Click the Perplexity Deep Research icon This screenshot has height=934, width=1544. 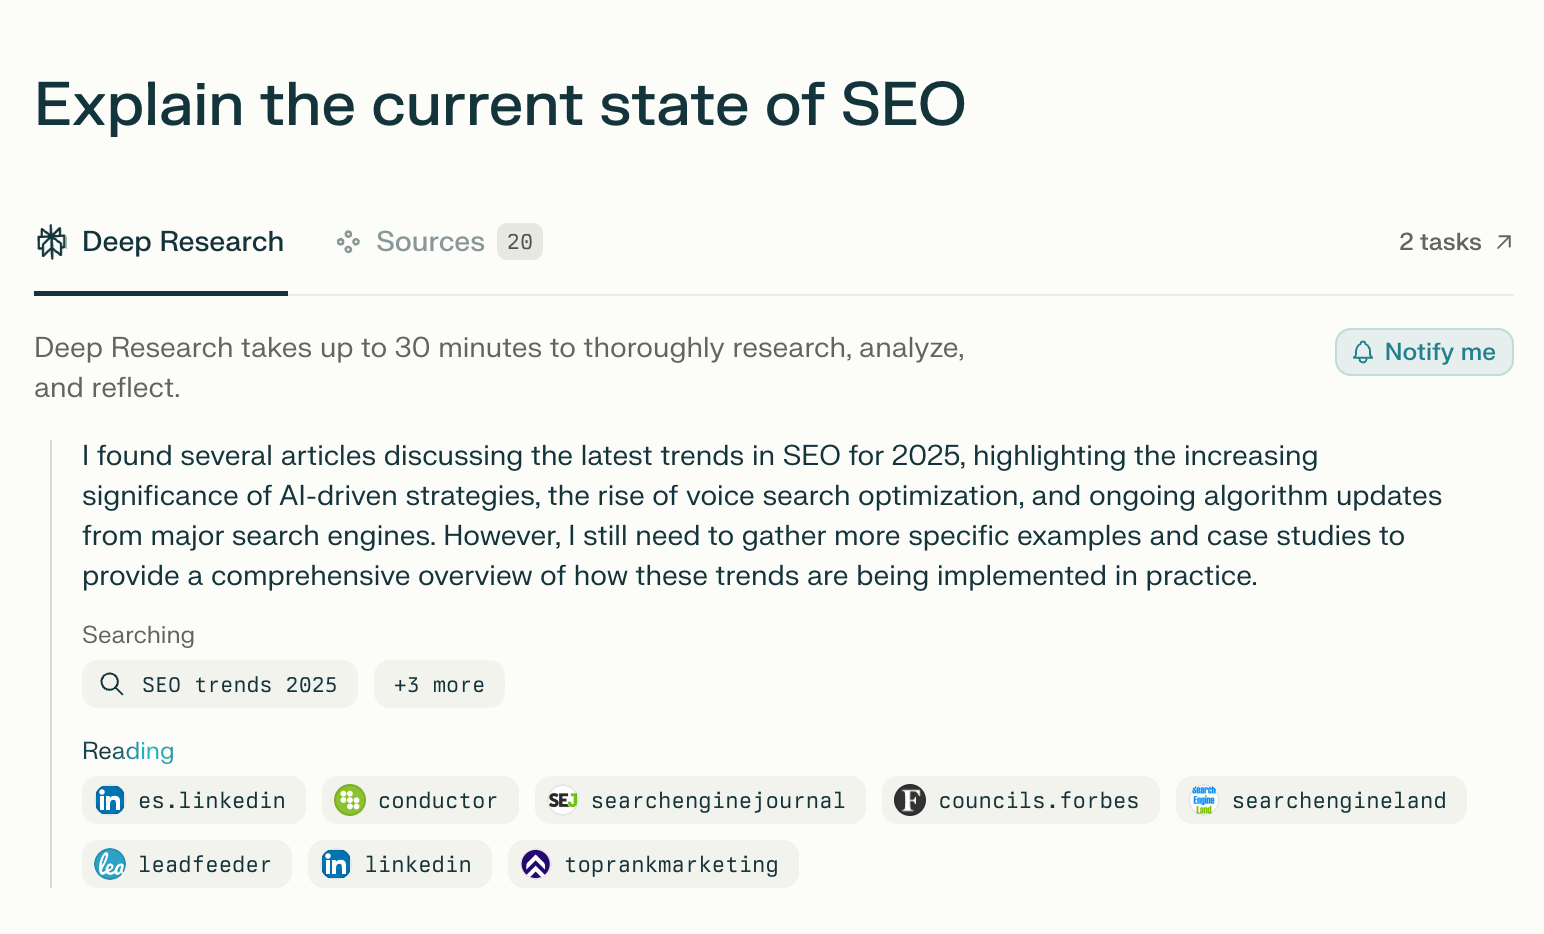pyautogui.click(x=51, y=242)
